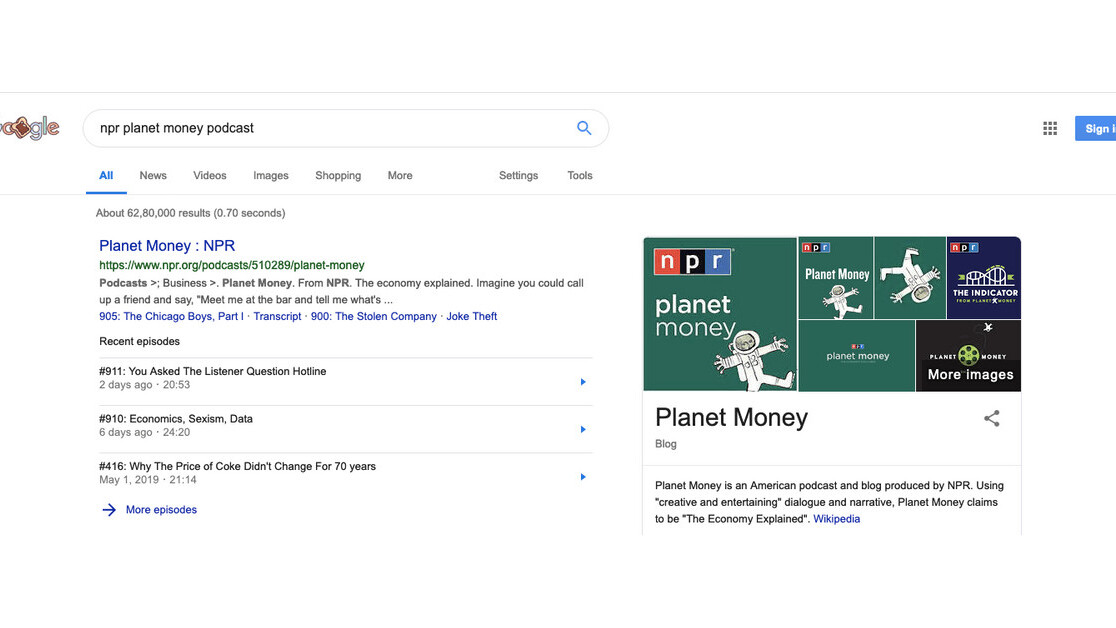
Task: Click the More images thumbnail
Action: pos(969,356)
